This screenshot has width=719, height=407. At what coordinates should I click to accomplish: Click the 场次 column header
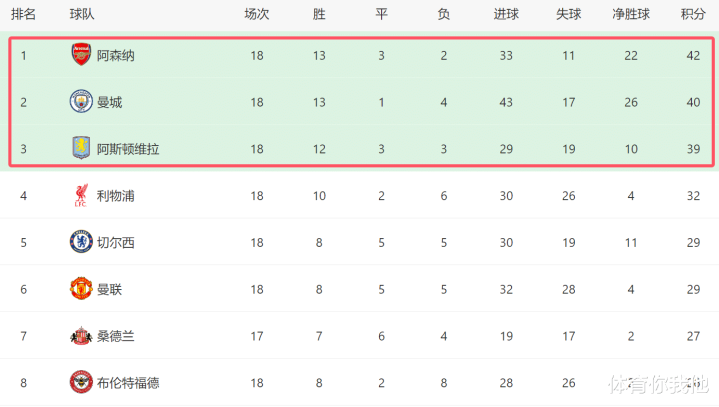click(x=256, y=14)
